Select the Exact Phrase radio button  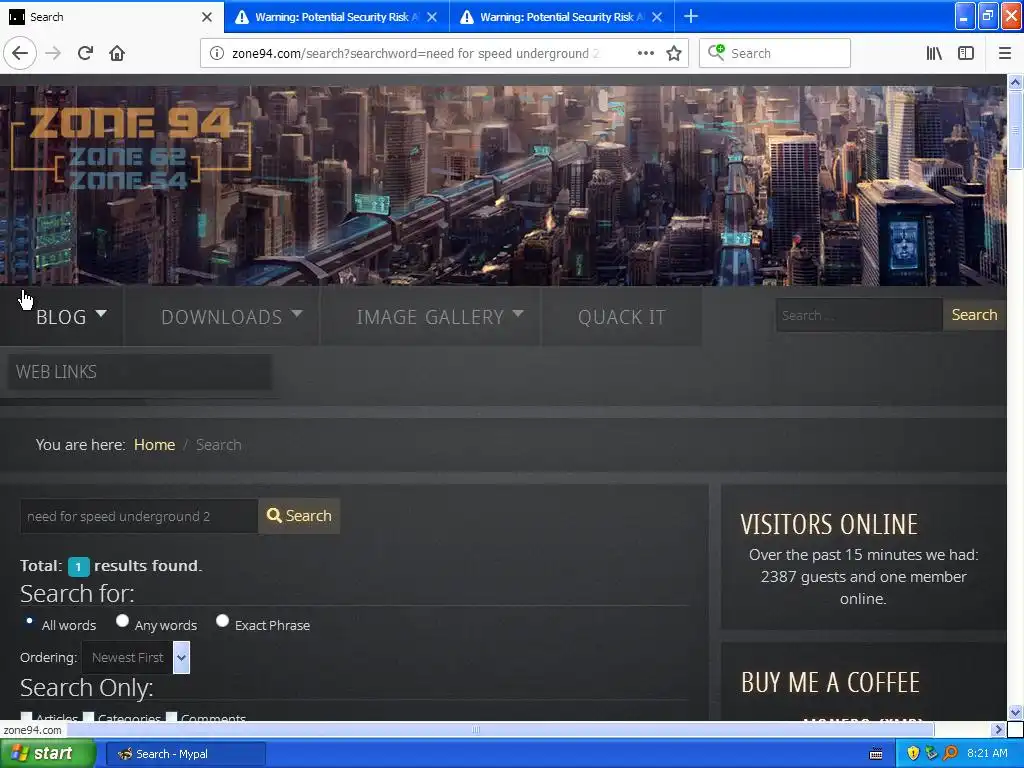click(x=222, y=620)
